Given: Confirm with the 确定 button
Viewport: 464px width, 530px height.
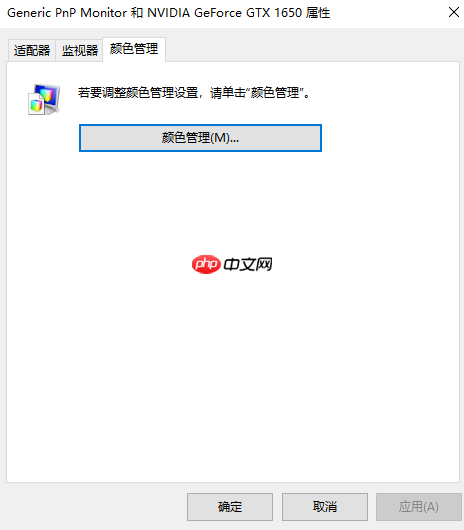Looking at the screenshot, I should [230, 506].
